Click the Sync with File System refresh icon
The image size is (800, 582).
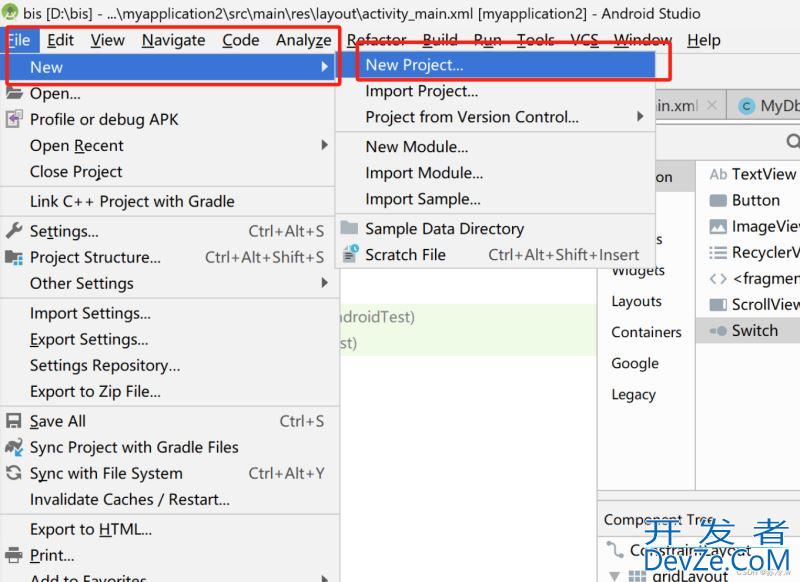click(x=14, y=473)
